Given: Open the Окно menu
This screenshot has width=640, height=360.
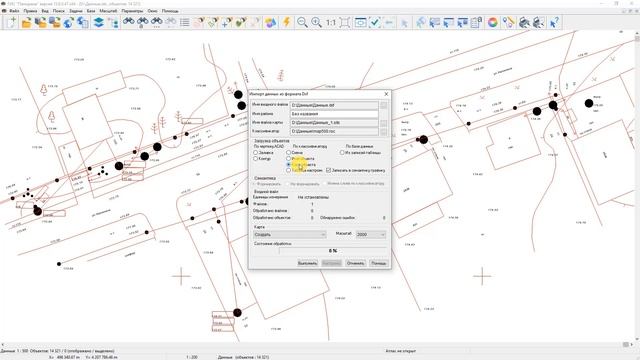Looking at the screenshot, I should [152, 11].
